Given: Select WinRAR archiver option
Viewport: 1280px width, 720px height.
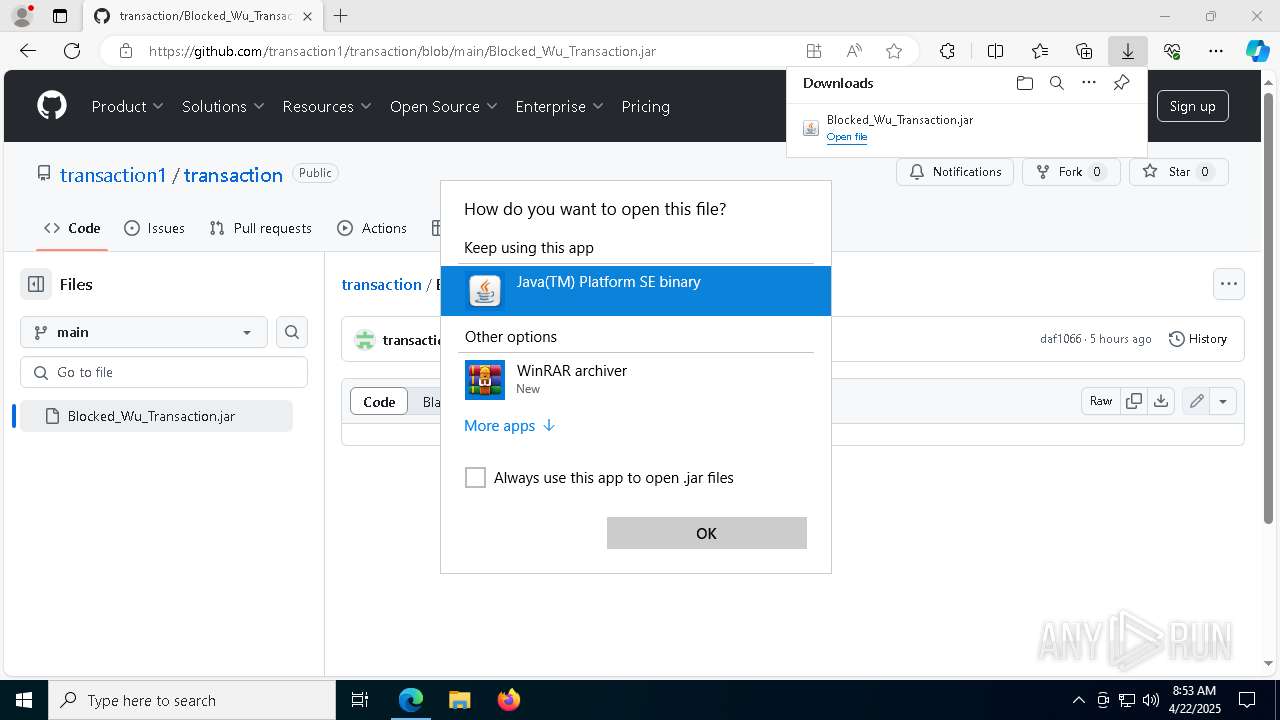Looking at the screenshot, I should pos(636,380).
